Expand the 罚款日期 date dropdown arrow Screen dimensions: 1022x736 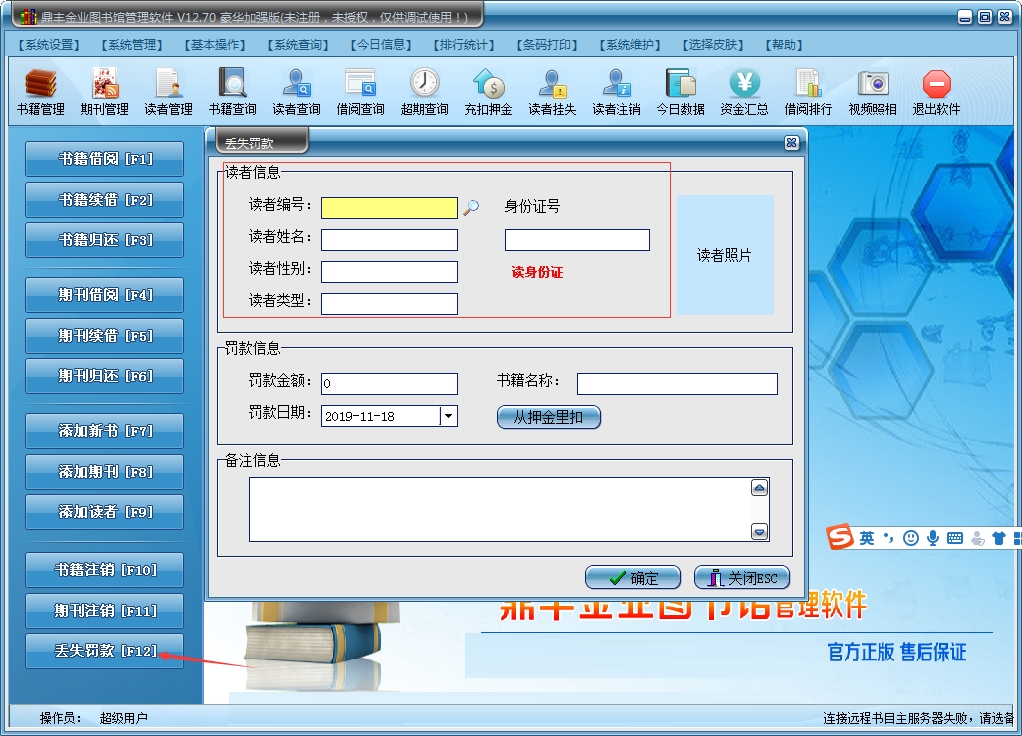click(x=448, y=416)
